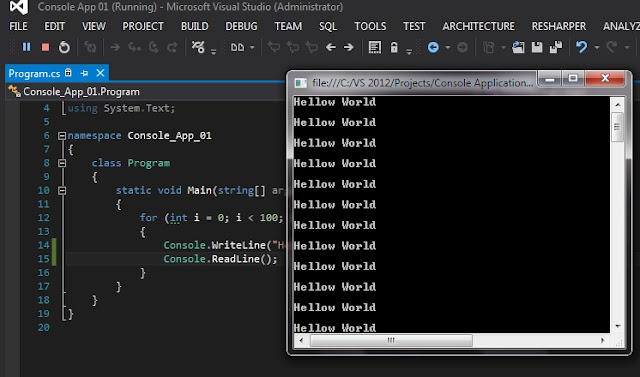This screenshot has height=377, width=640.
Task: Click the document list toolbar icon
Action: point(375,47)
